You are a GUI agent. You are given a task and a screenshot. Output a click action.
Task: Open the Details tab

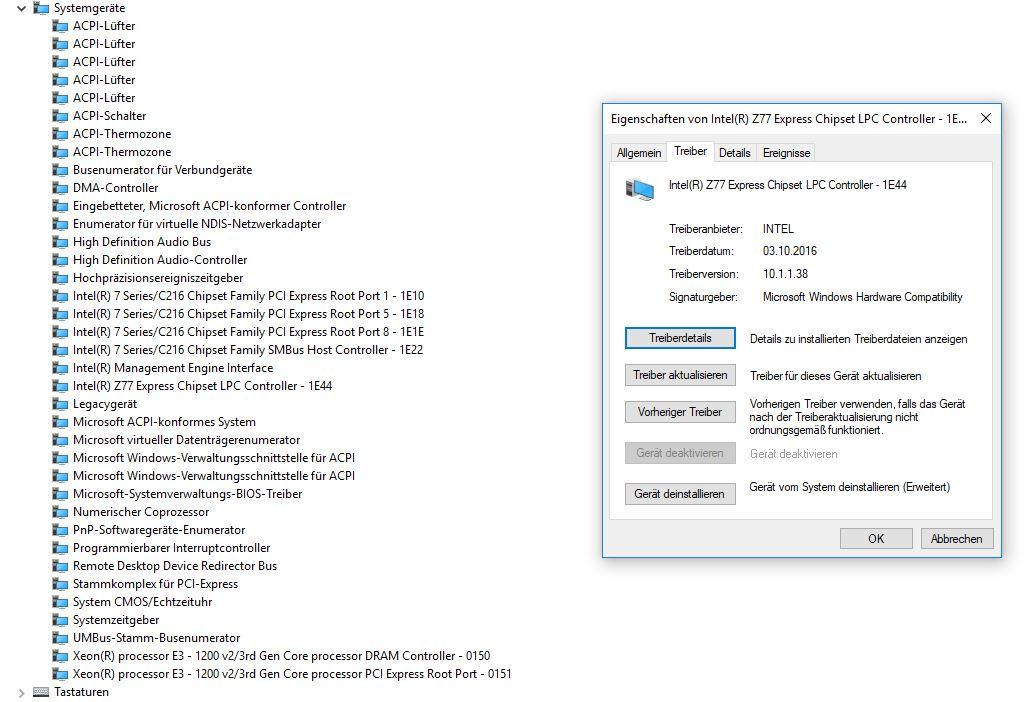click(x=734, y=153)
